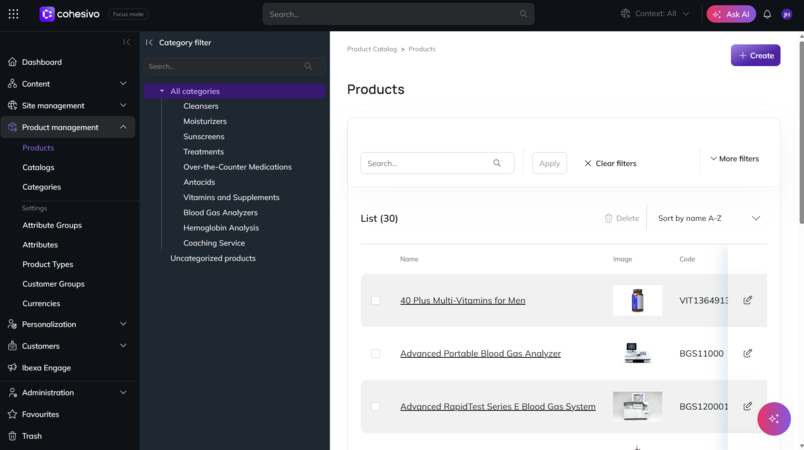This screenshot has width=804, height=450.
Task: Click the magnifier icon in top search bar
Action: tap(523, 14)
